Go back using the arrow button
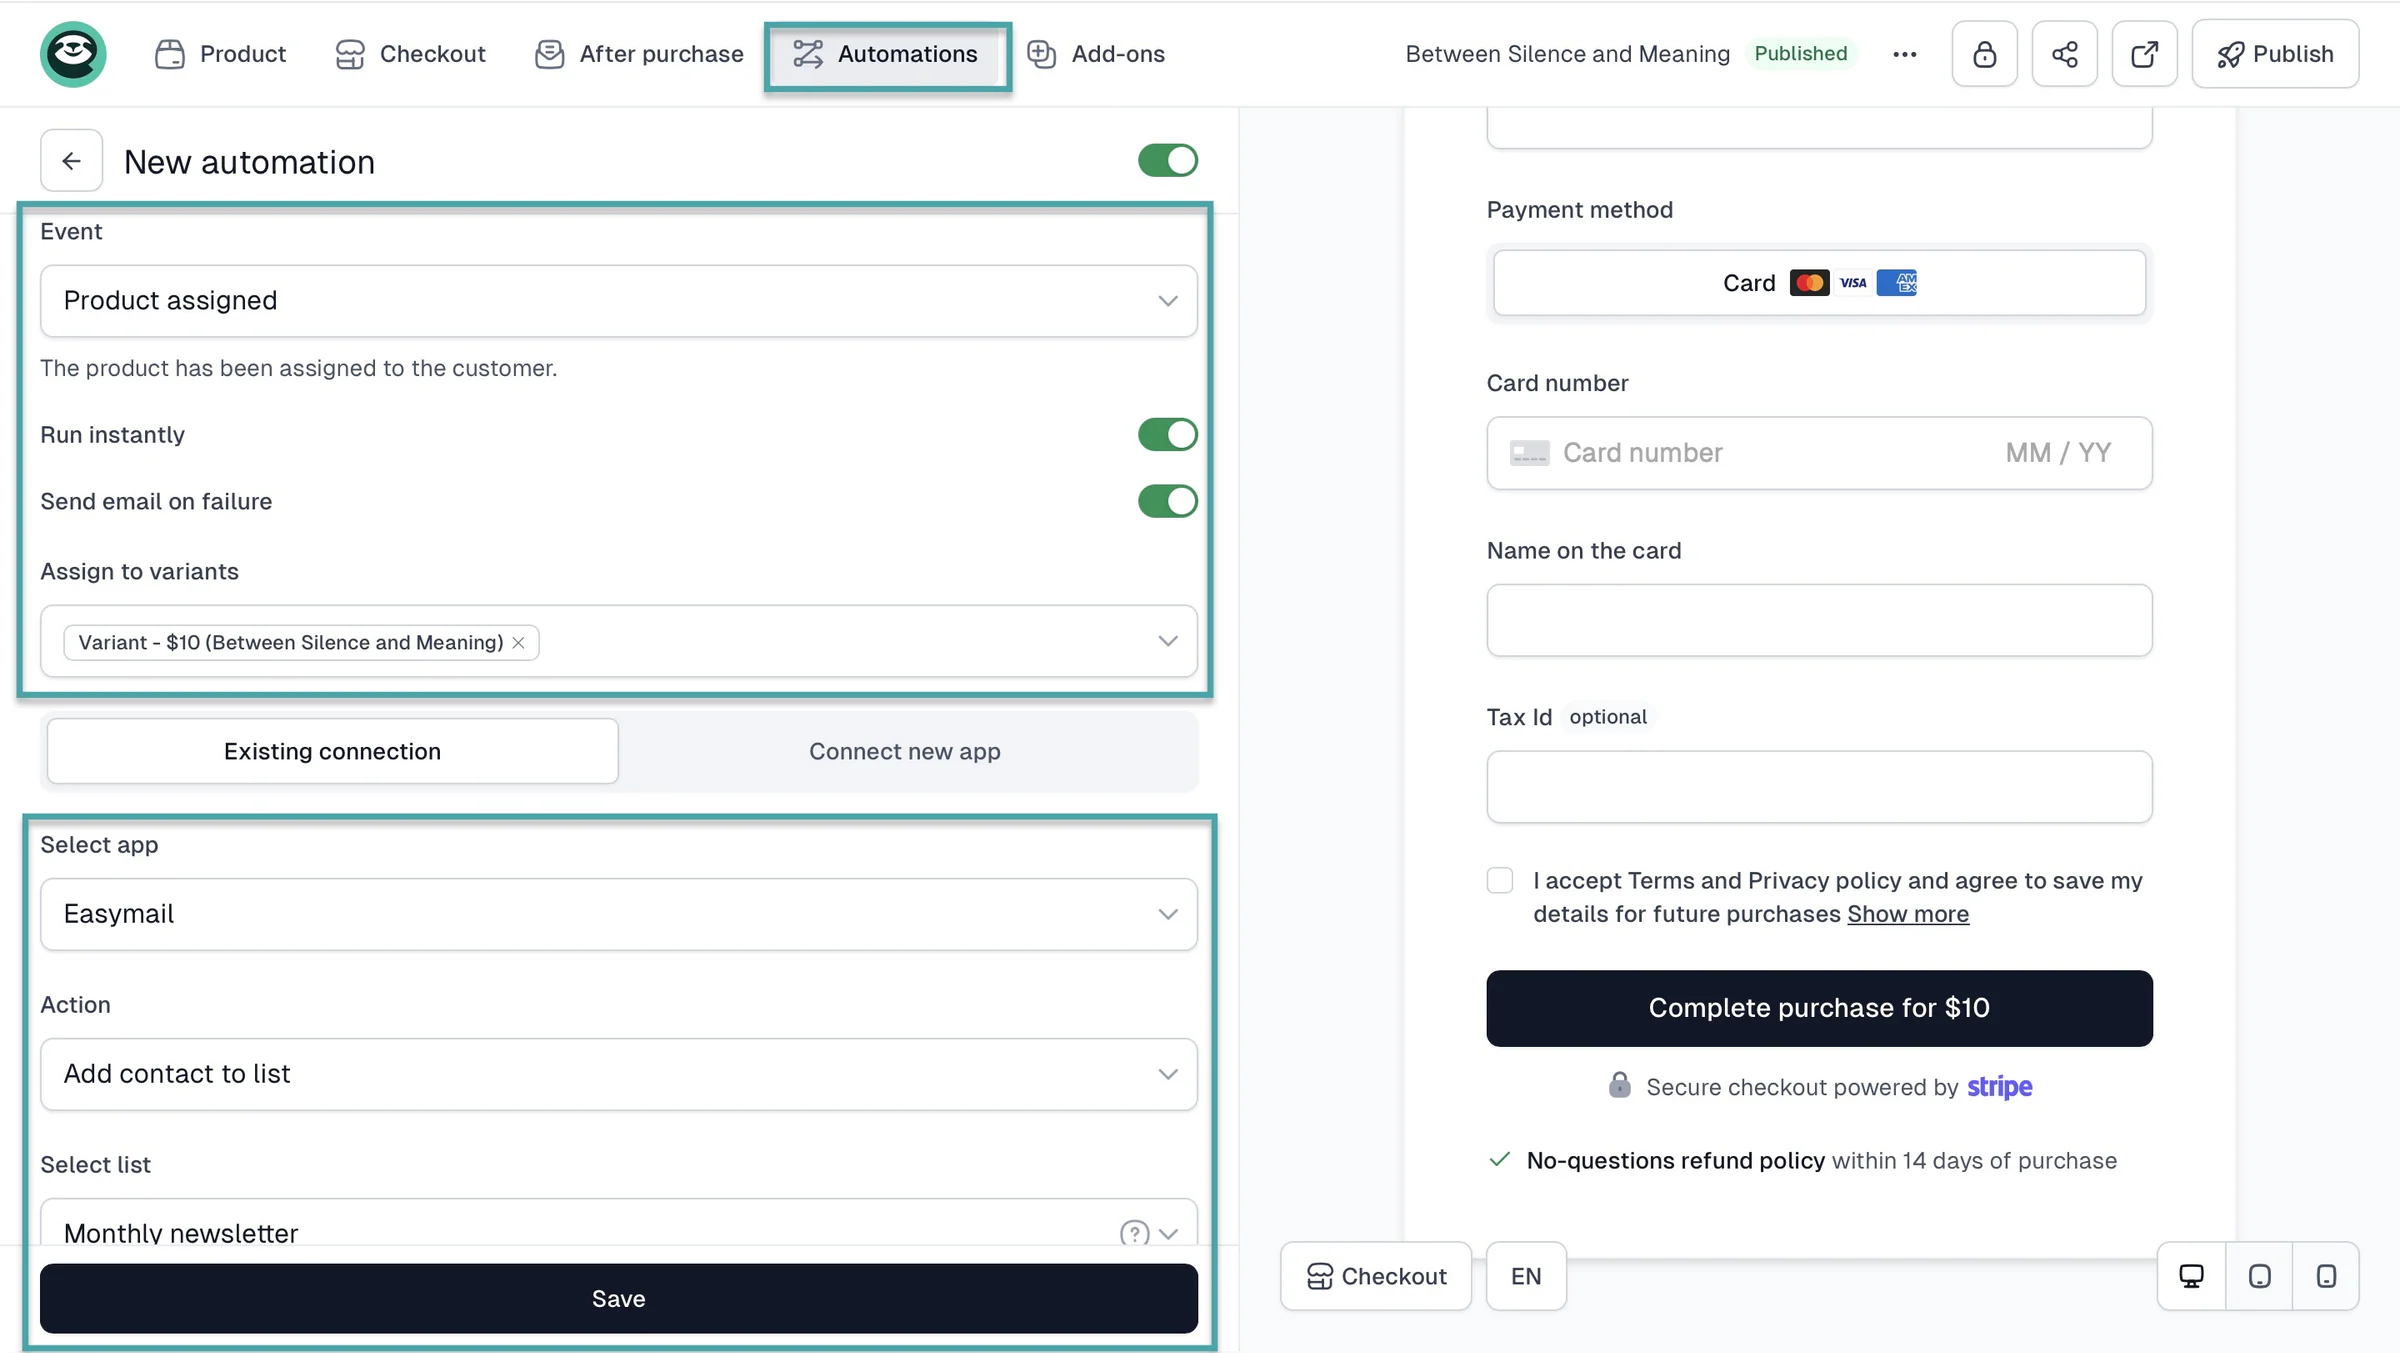Viewport: 2400px width, 1353px height. pos(71,161)
